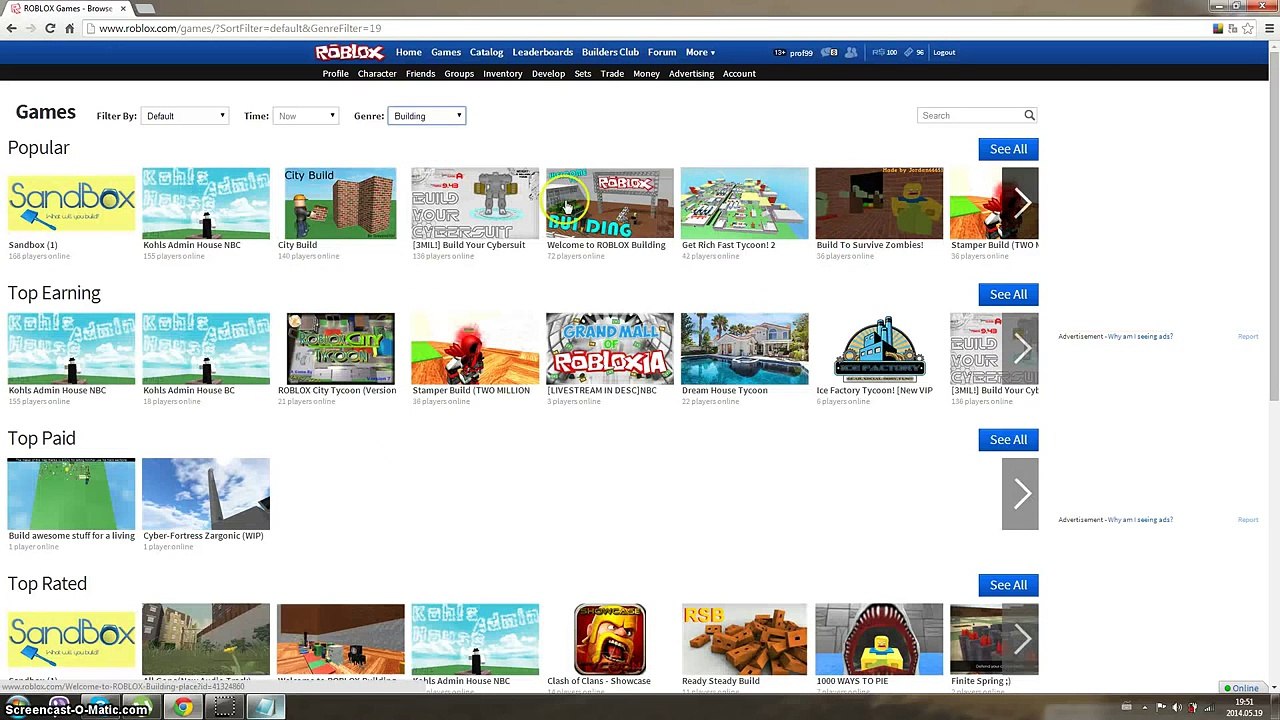1280x720 pixels.
Task: Open Get Rich Fast Tycoon! 2 thumbnail
Action: 744,203
